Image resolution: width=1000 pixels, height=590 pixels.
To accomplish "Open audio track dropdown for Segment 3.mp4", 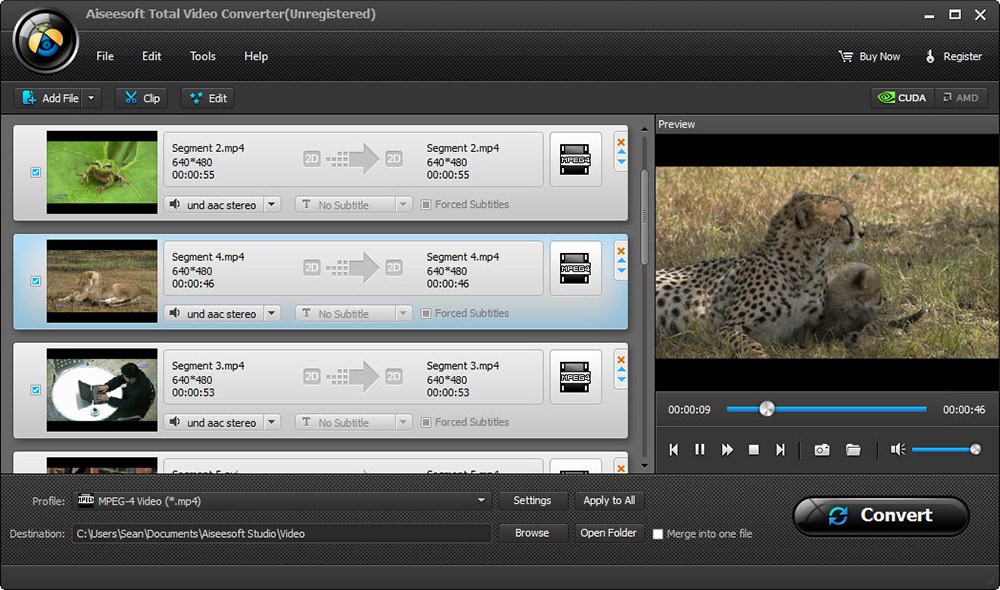I will (x=272, y=422).
